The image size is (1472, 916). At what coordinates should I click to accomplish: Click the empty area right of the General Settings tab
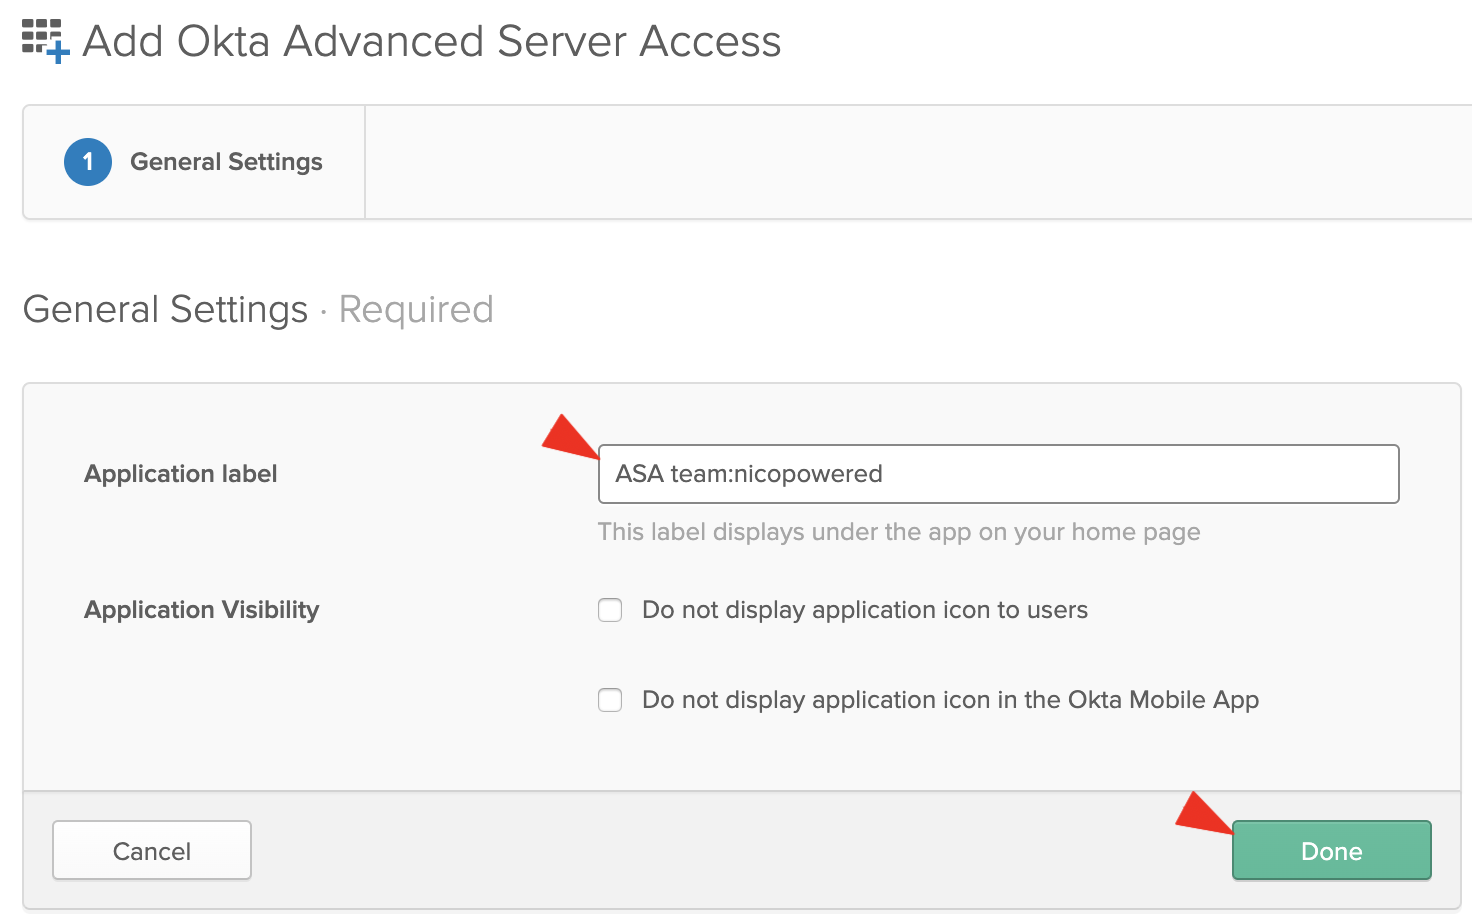[900, 162]
